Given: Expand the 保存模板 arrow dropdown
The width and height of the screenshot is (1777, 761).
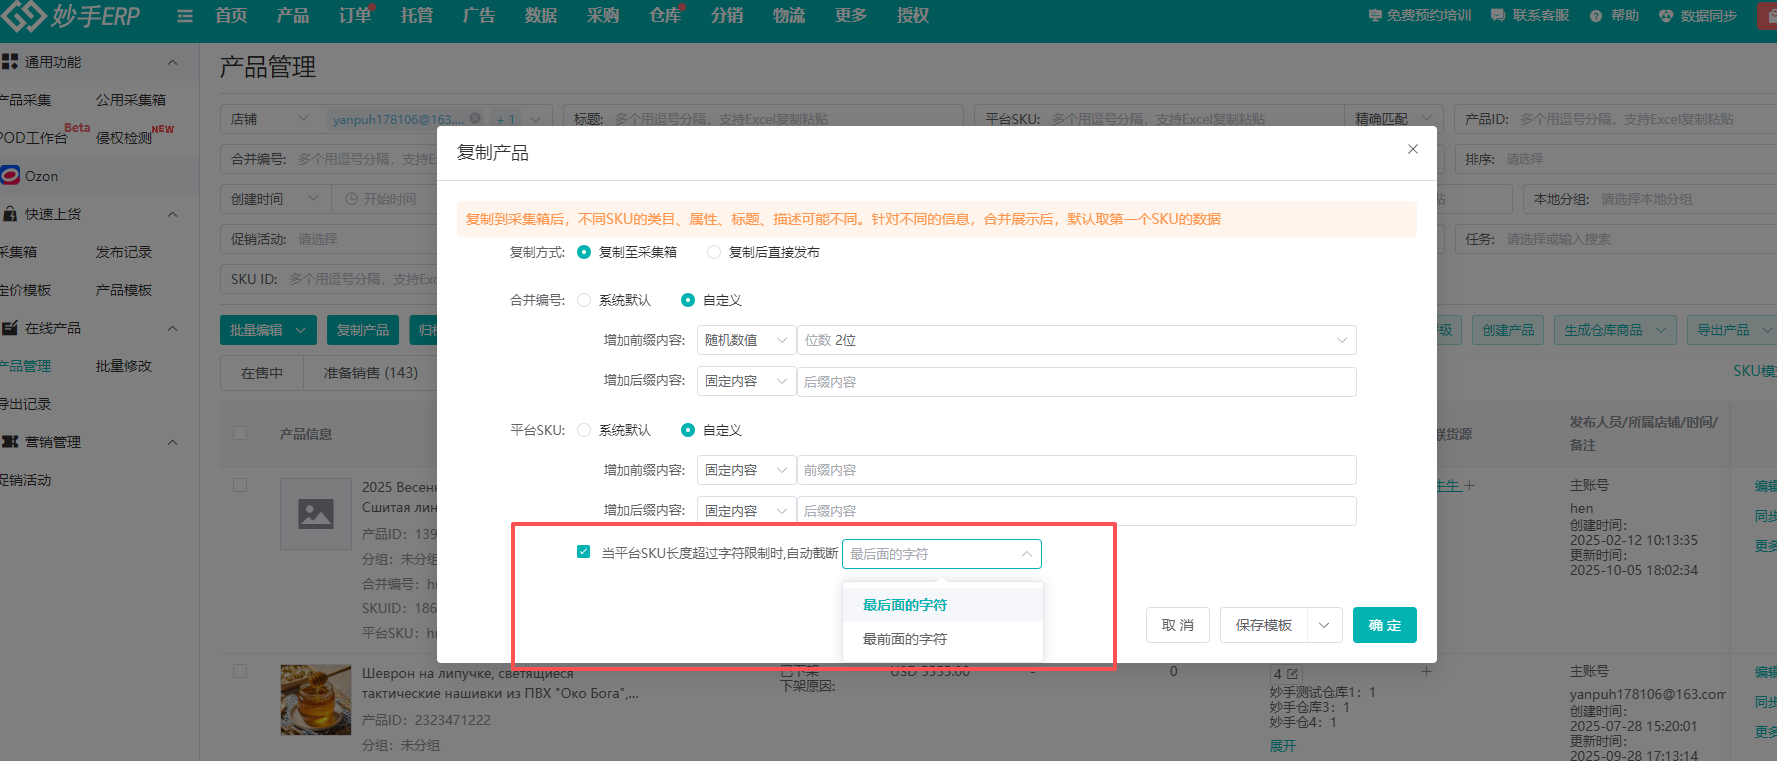Looking at the screenshot, I should (x=1324, y=625).
